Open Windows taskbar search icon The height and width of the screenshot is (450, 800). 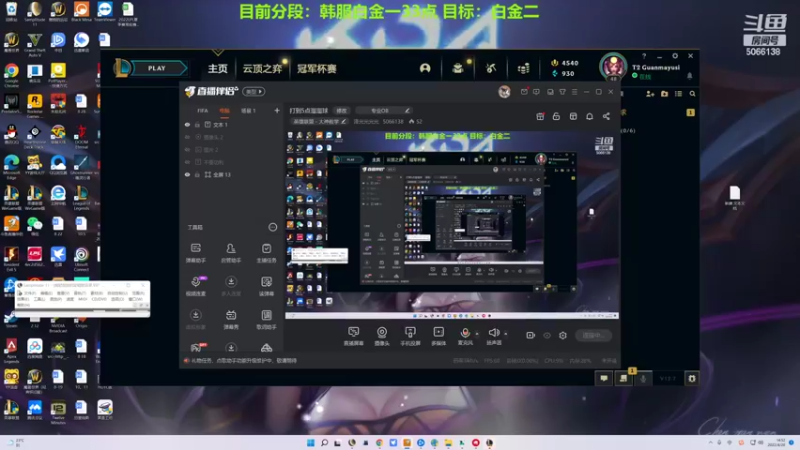(x=324, y=442)
